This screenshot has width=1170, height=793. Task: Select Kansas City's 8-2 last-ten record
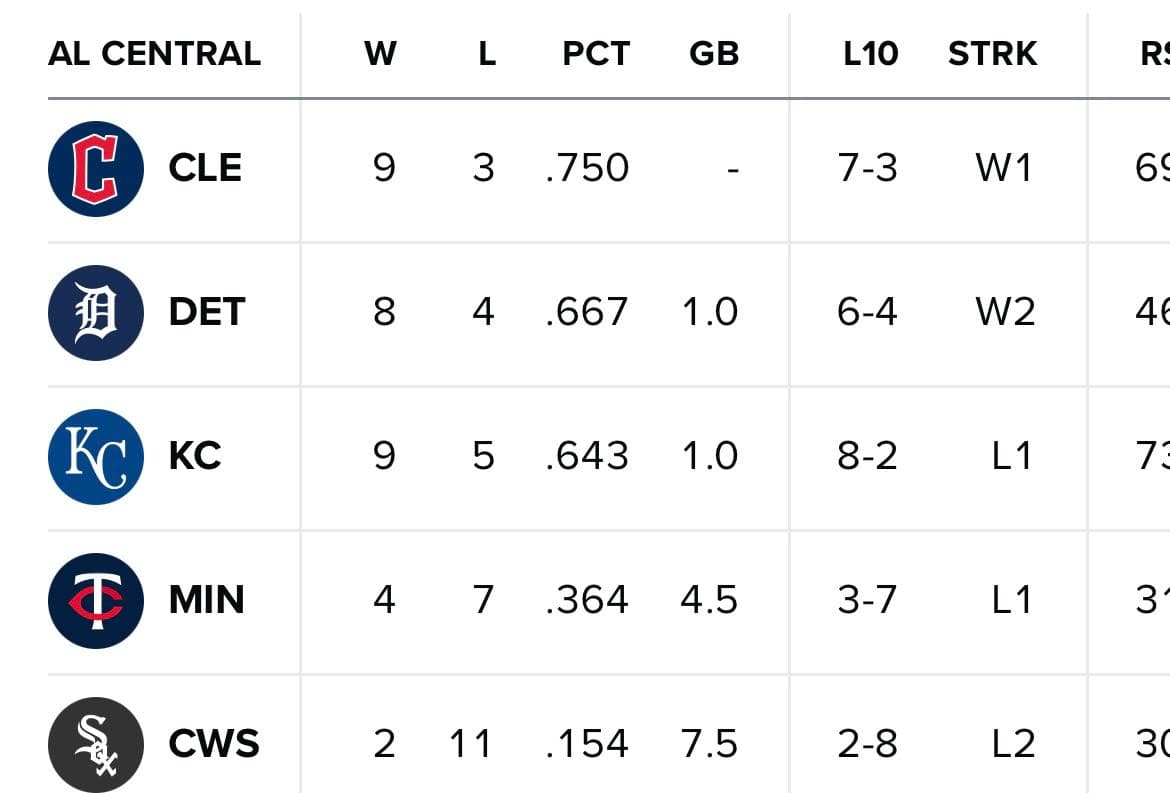867,456
